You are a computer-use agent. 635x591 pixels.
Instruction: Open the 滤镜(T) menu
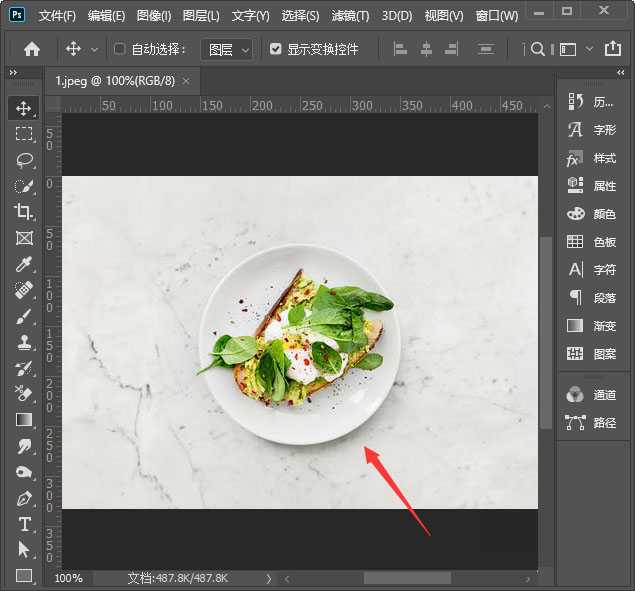(350, 16)
